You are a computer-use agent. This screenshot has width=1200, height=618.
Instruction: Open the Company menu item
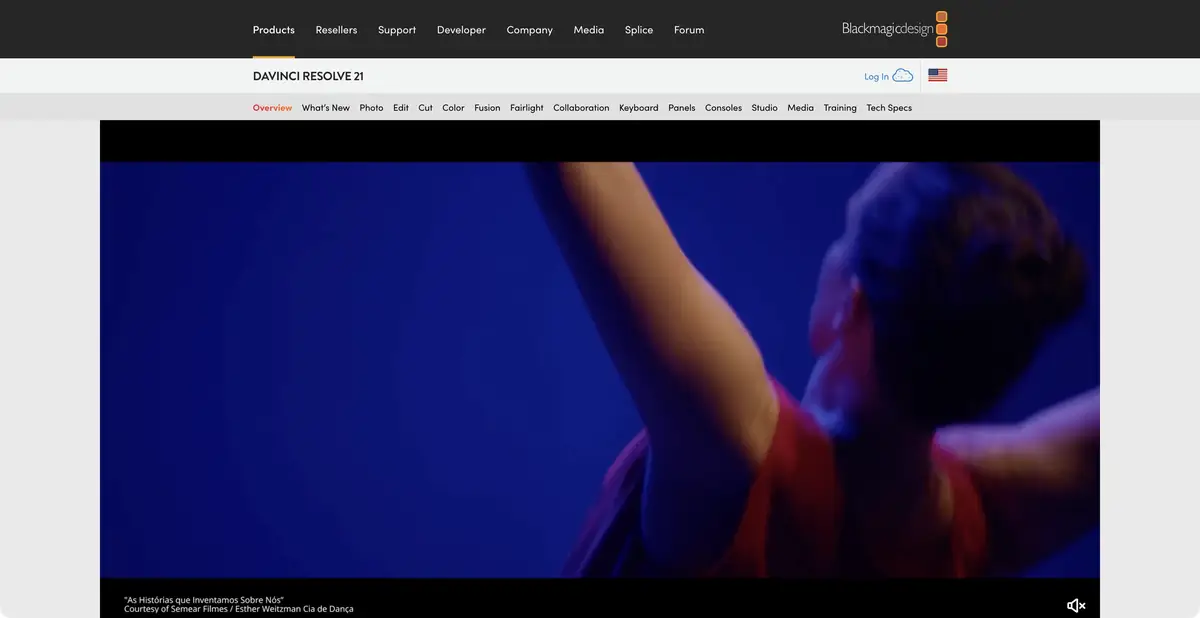point(529,30)
